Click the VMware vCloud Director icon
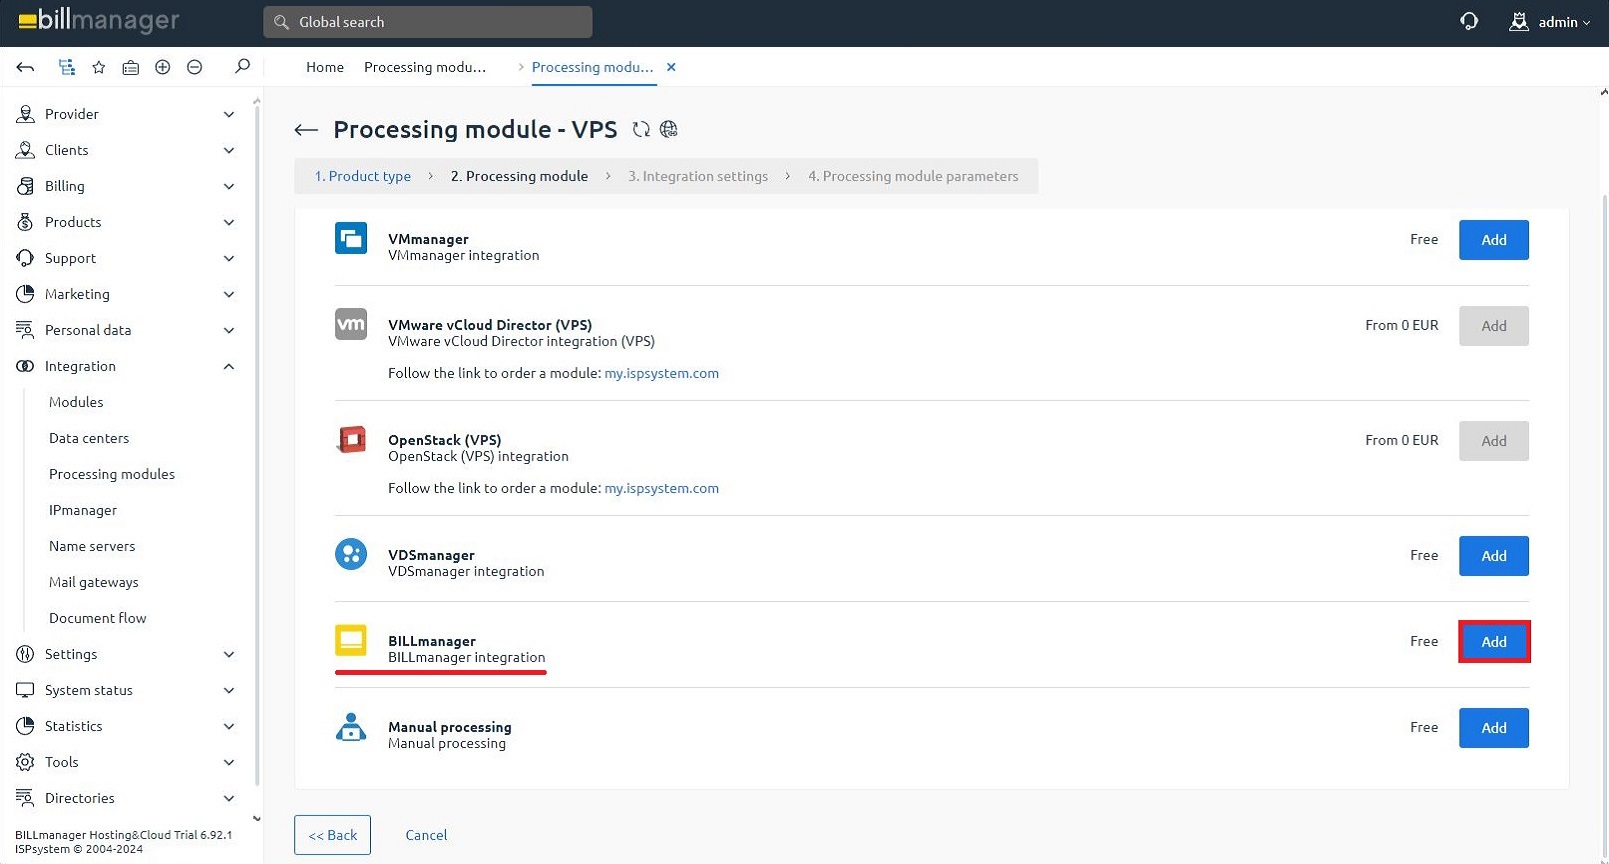Viewport: 1609px width, 864px height. (351, 324)
